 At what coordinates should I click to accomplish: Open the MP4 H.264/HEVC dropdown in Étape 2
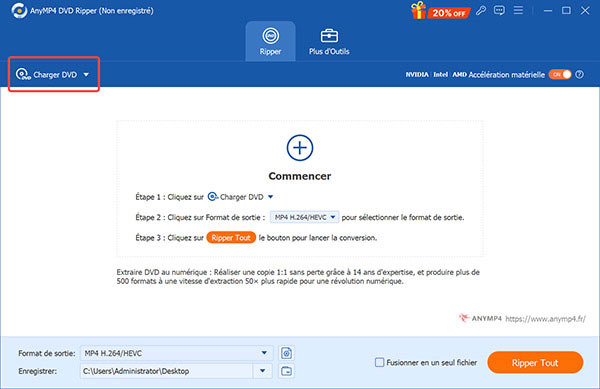(x=305, y=217)
